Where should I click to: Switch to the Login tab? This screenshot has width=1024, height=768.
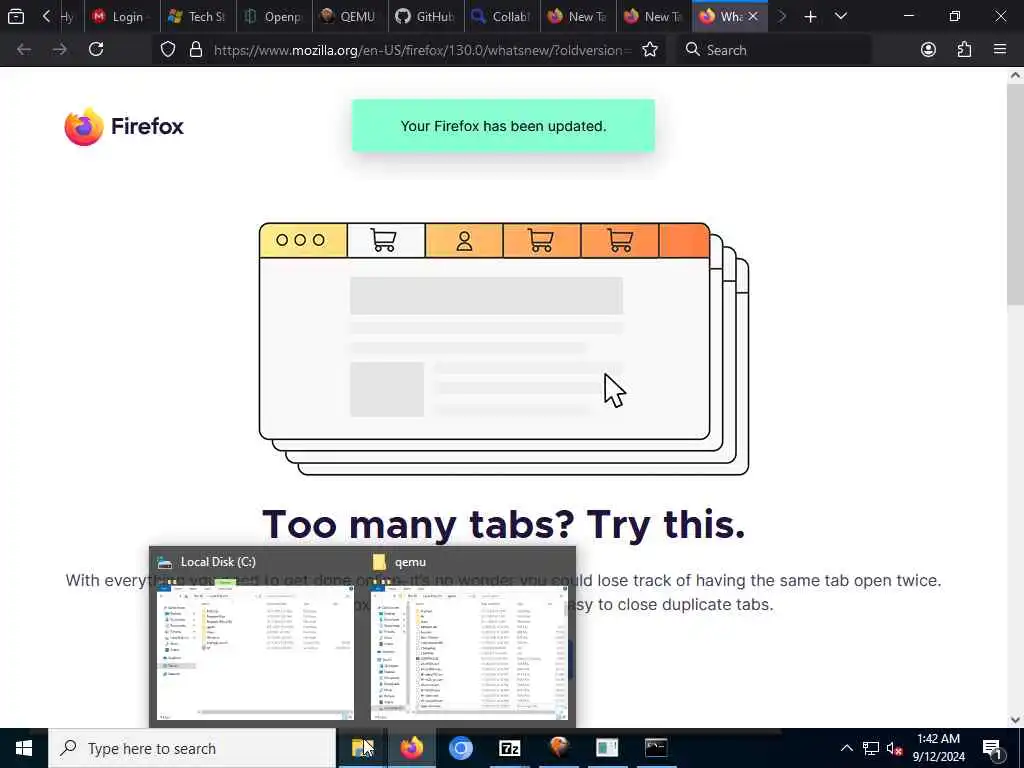pos(121,16)
